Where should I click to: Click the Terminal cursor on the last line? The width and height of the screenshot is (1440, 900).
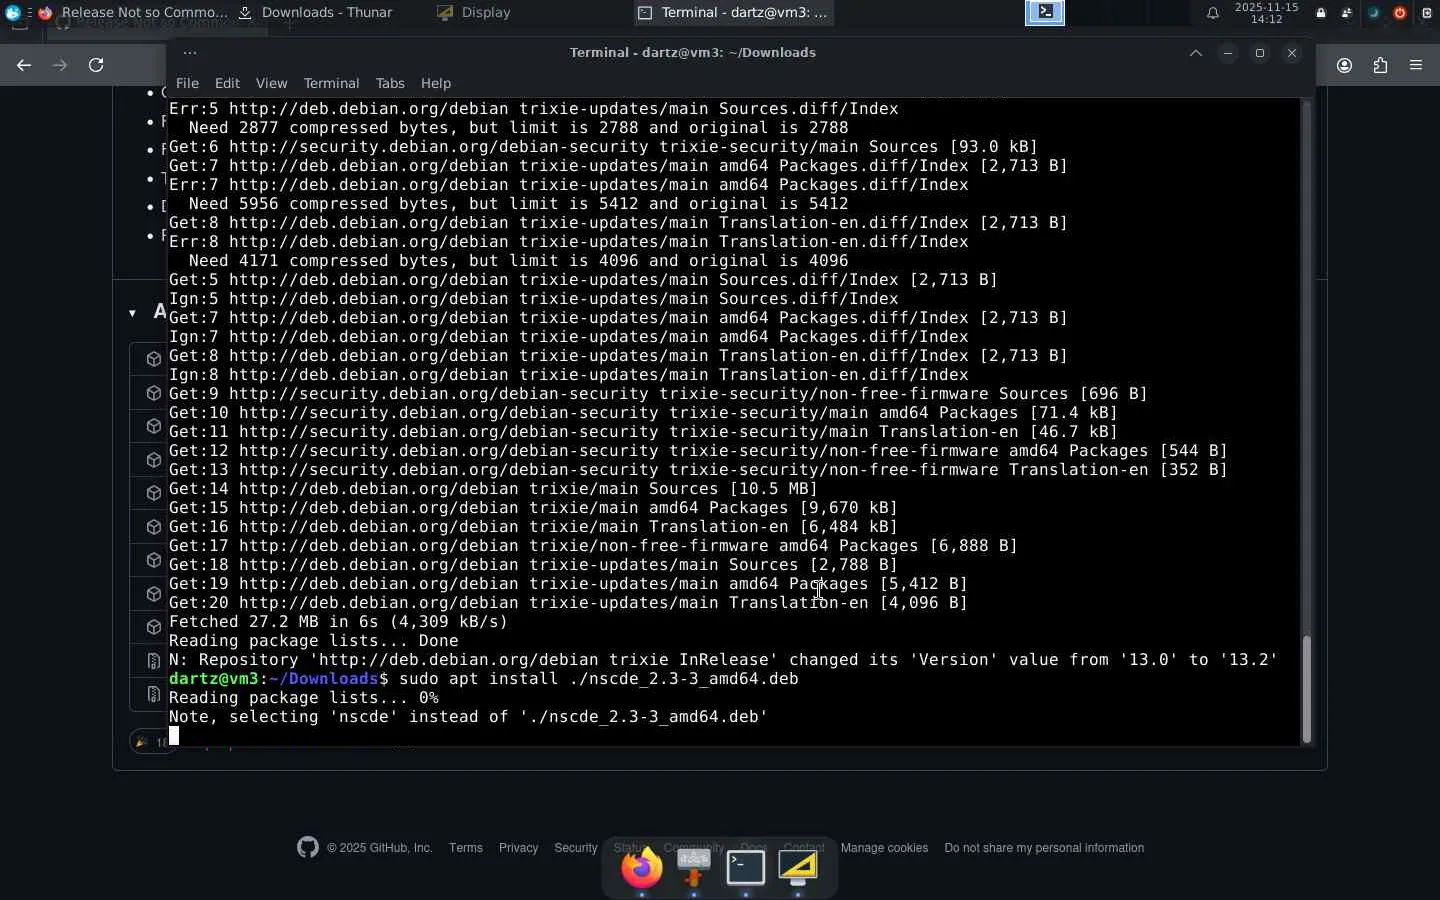(x=174, y=736)
